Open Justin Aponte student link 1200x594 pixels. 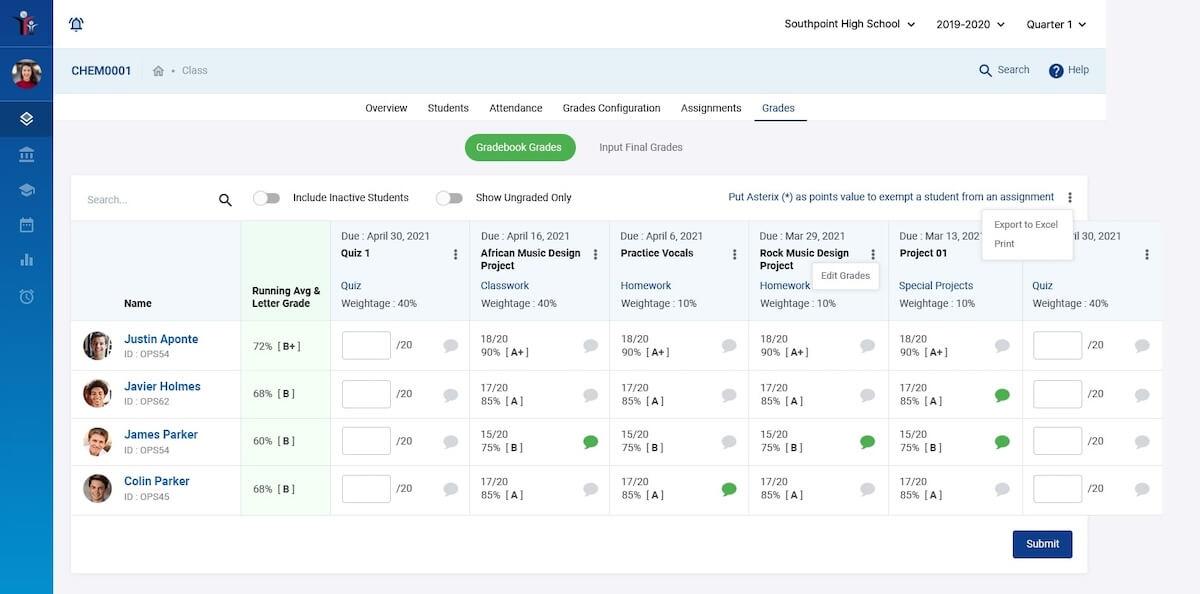pos(161,339)
